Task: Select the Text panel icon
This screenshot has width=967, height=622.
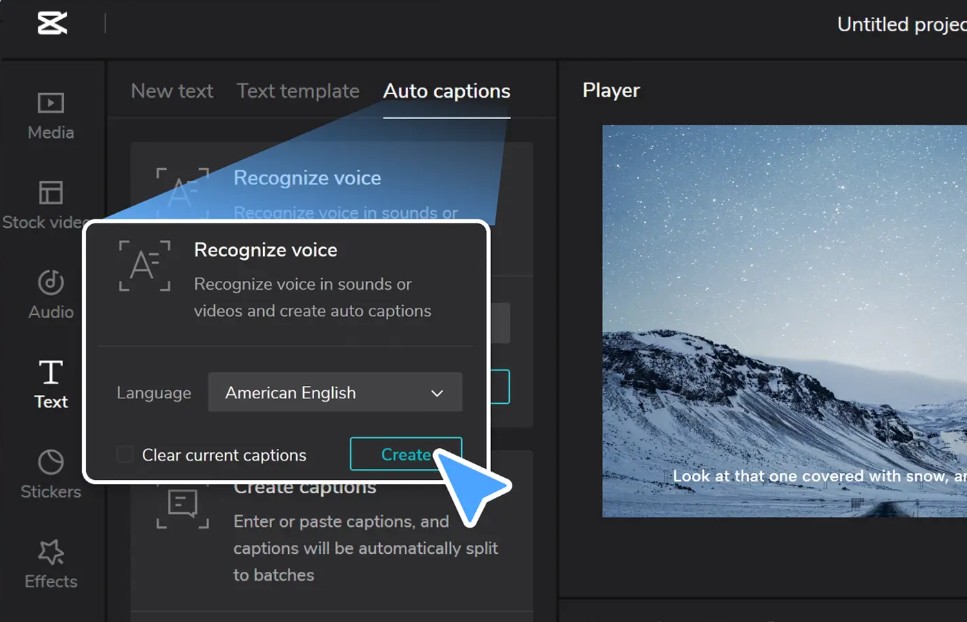Action: pyautogui.click(x=51, y=372)
